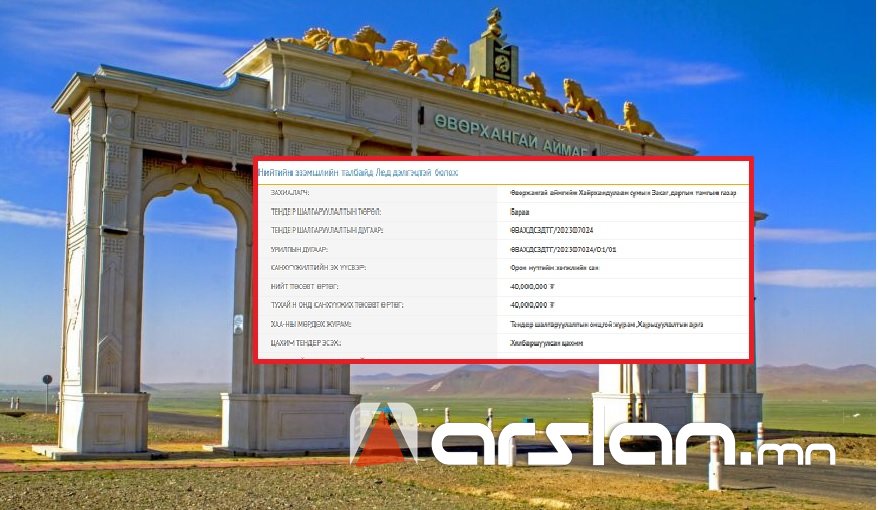878x510 pixels.
Task: Click the ".mn" part of the watermark
Action: 795,452
